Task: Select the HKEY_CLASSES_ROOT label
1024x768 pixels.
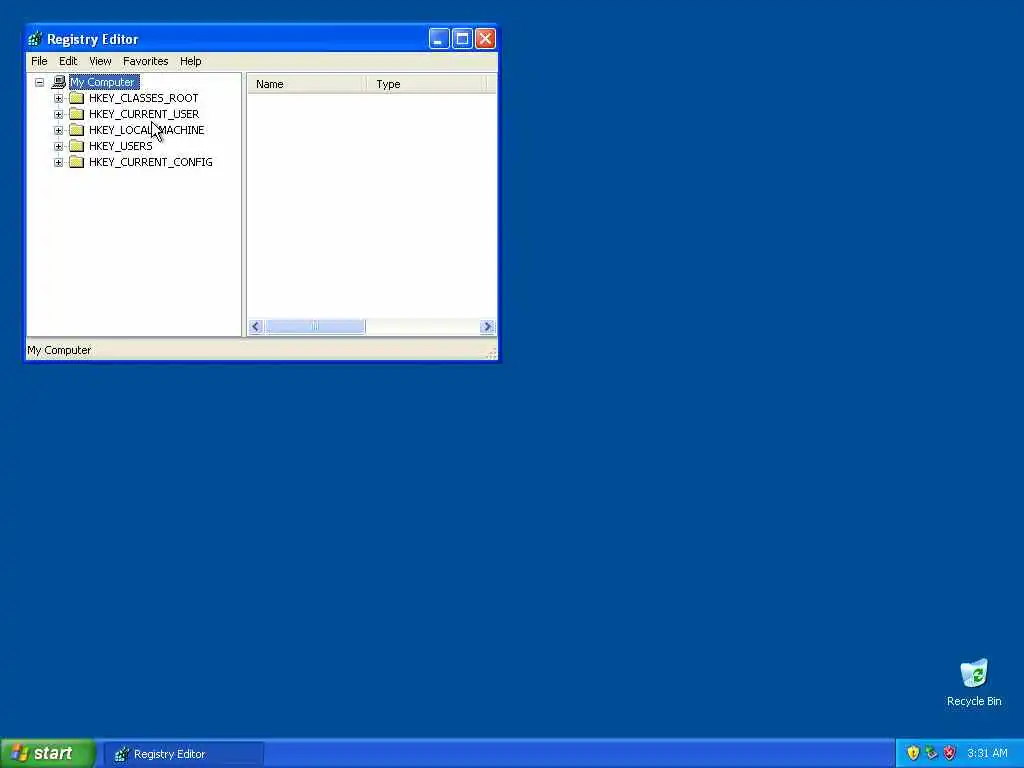Action: pos(144,98)
